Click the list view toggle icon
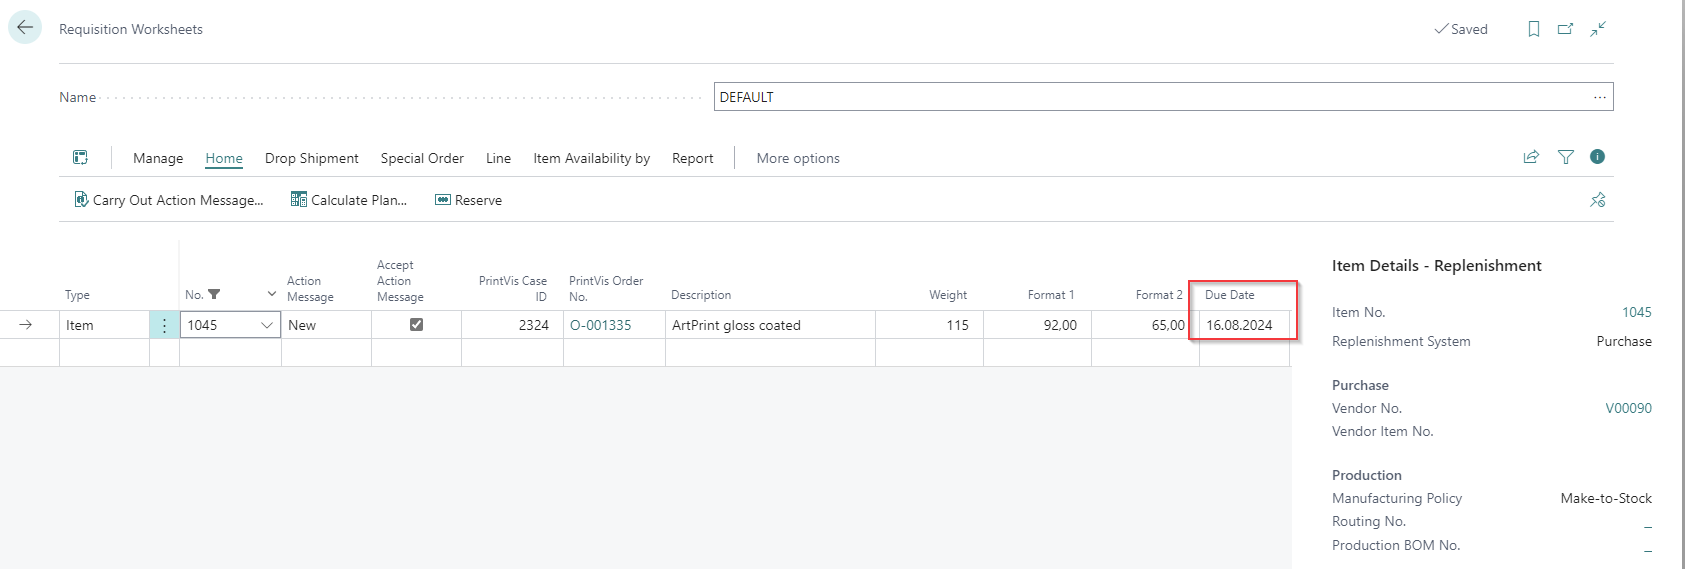1685x569 pixels. coord(81,158)
